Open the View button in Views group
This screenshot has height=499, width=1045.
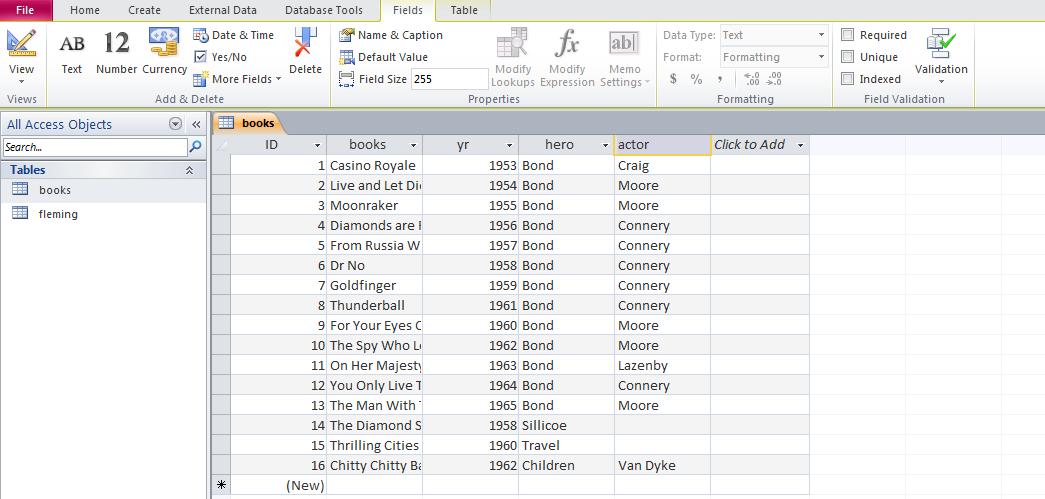(x=21, y=57)
